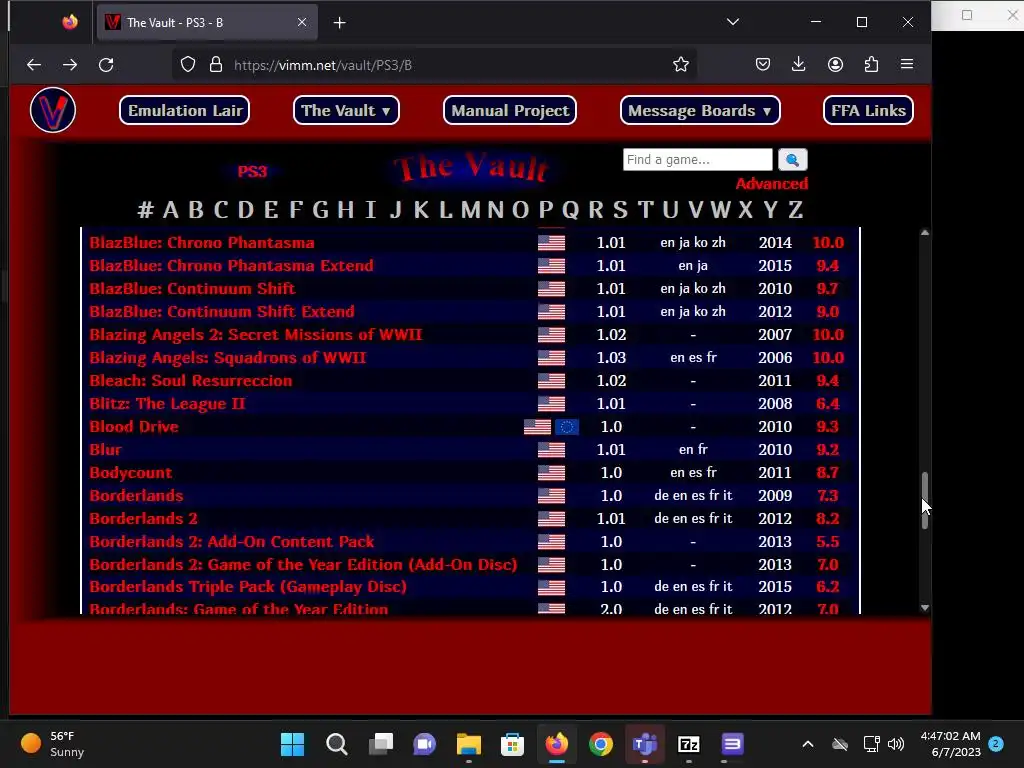
Task: Open a new browser tab
Action: point(340,23)
